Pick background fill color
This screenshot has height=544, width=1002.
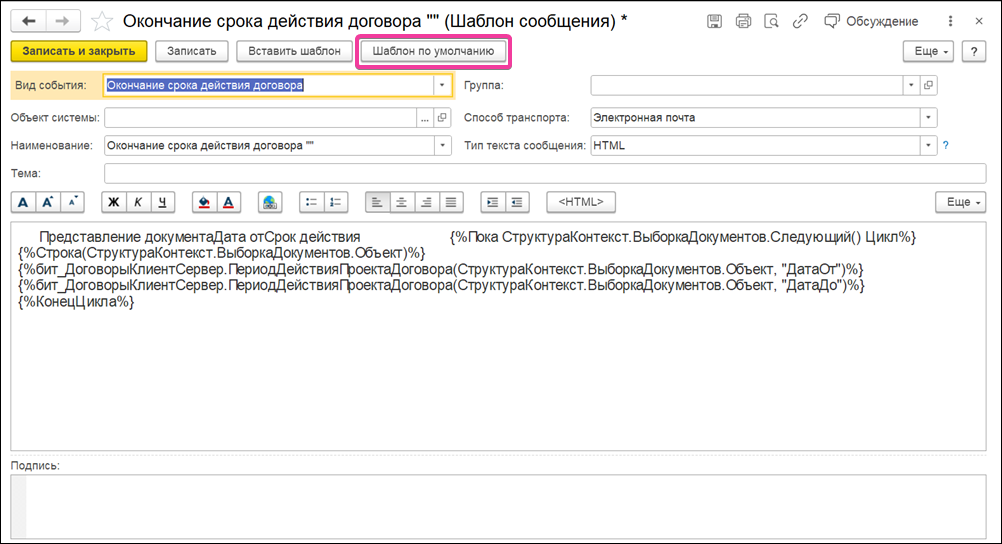[204, 202]
